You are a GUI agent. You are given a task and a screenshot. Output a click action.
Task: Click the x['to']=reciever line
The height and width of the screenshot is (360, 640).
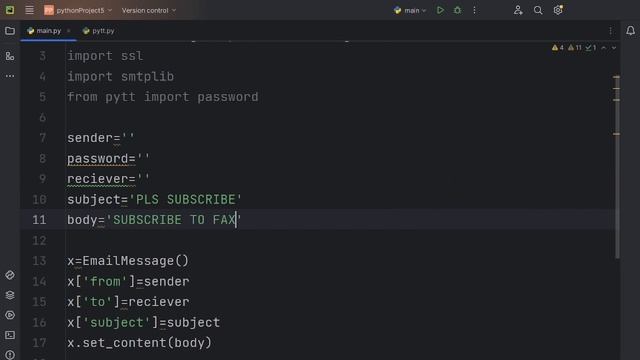pyautogui.click(x=128, y=302)
